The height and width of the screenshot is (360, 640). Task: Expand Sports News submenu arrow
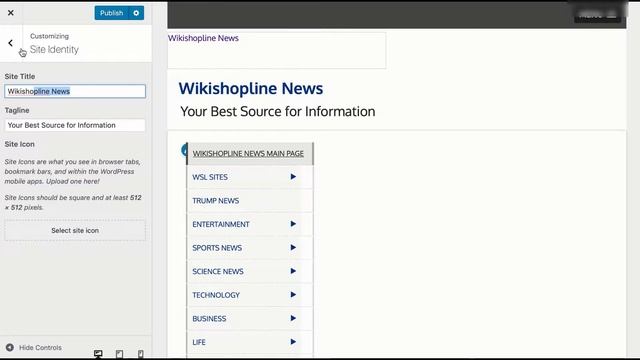[293, 248]
